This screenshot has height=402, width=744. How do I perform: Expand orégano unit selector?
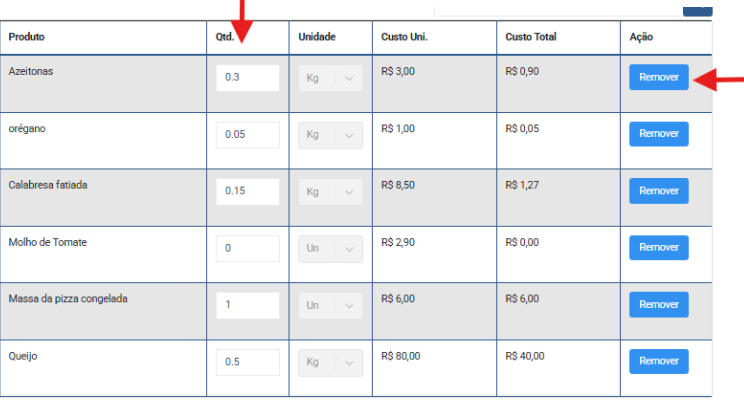coord(330,135)
